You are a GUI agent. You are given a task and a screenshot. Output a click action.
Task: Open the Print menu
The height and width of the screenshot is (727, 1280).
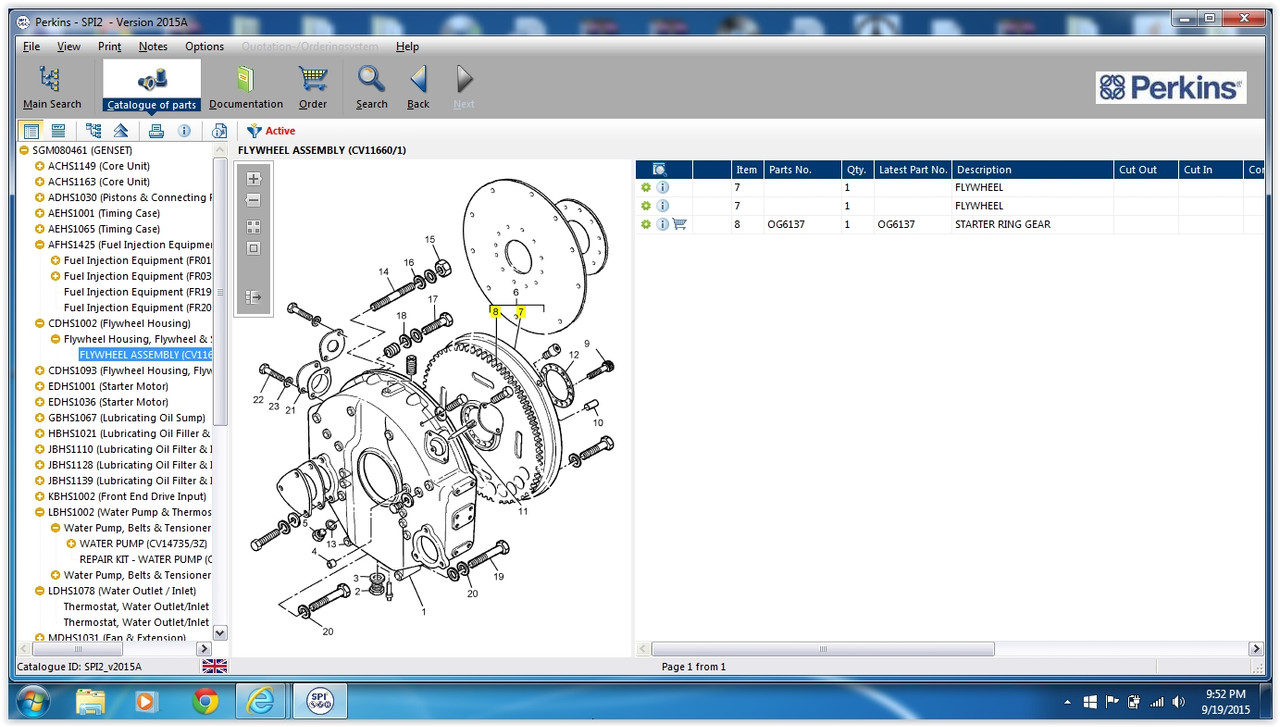coord(110,46)
